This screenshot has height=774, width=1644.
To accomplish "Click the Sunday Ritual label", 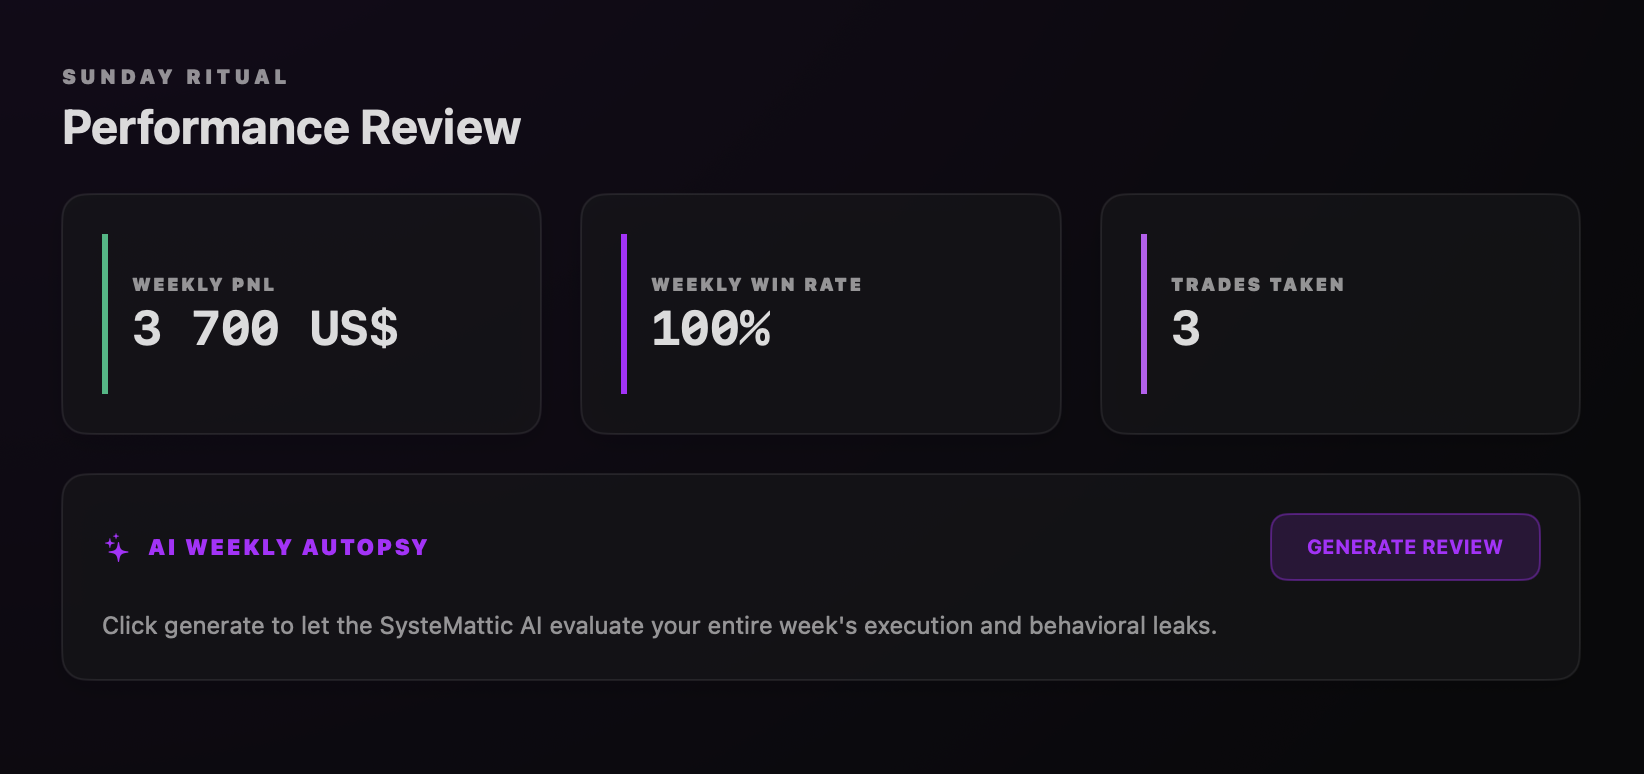I will [x=175, y=77].
